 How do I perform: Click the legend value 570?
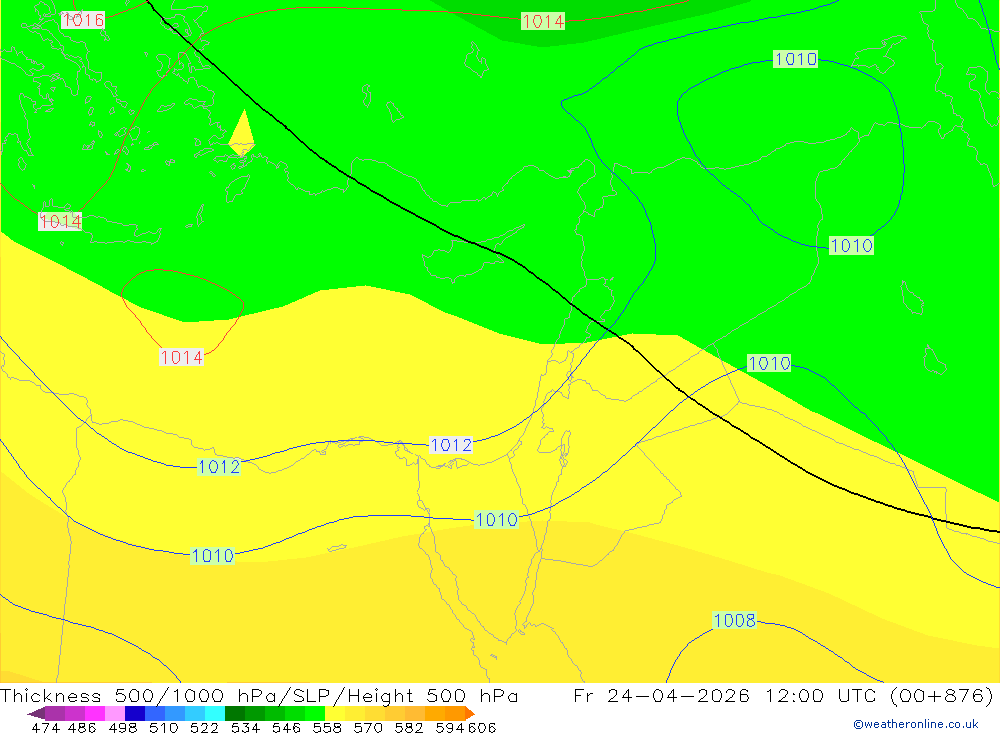(x=368, y=727)
